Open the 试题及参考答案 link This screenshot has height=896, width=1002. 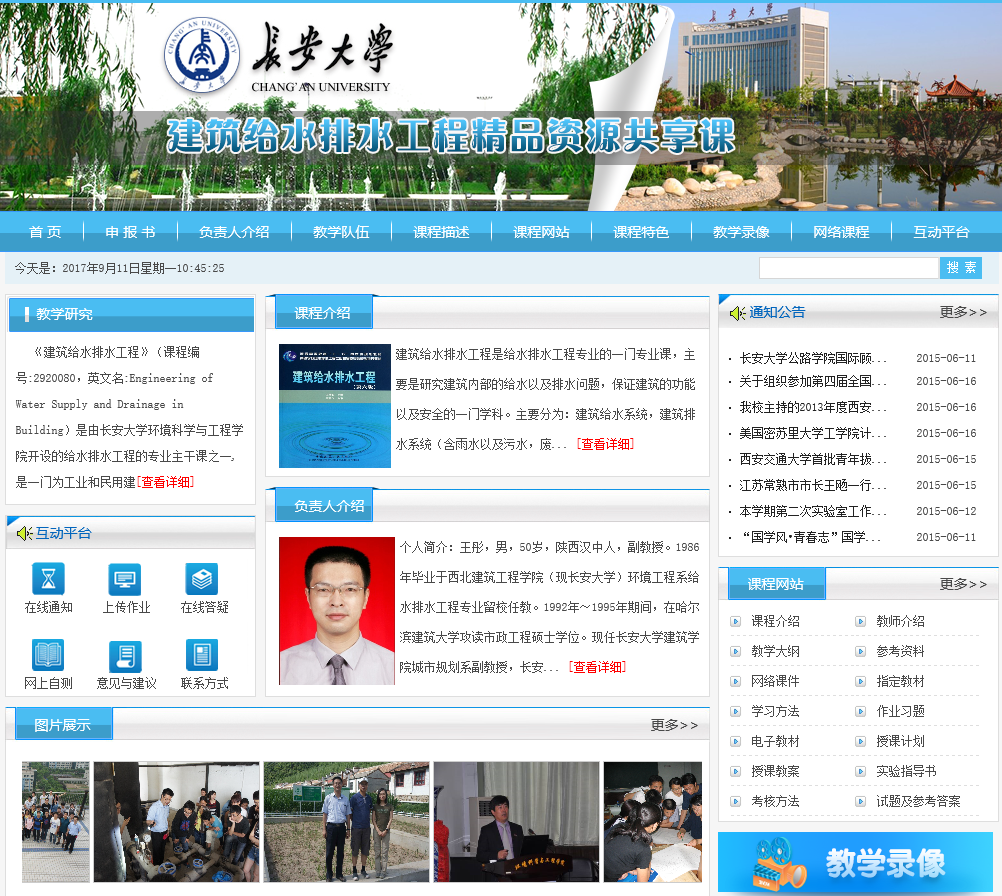[918, 801]
